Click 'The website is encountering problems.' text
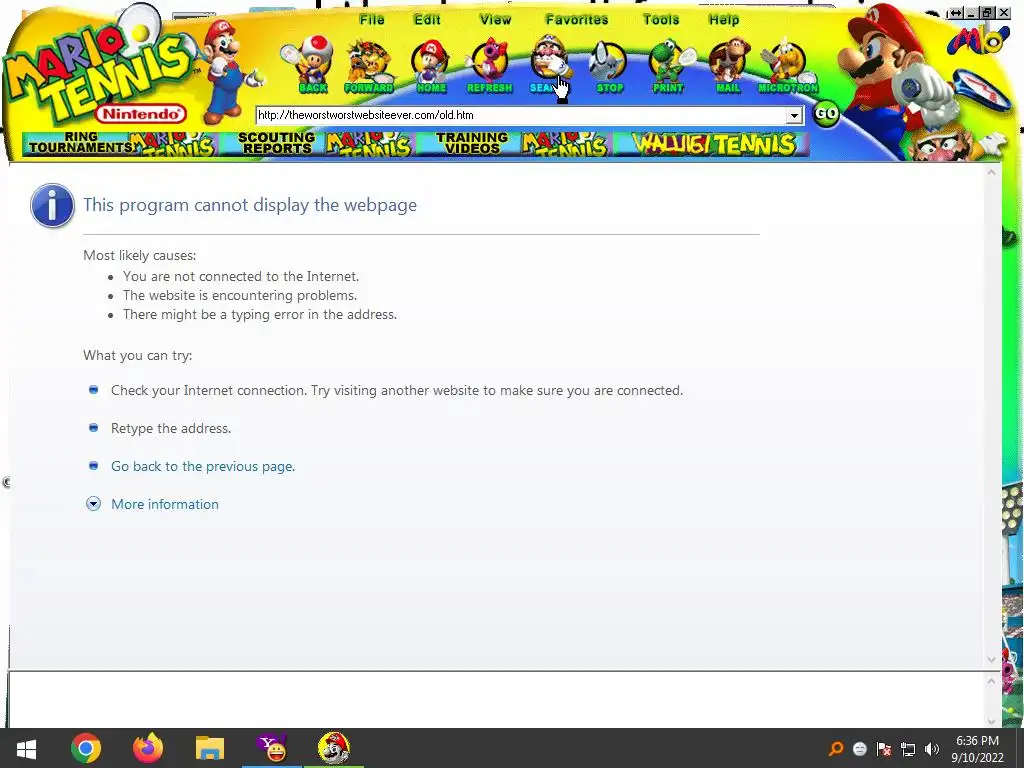This screenshot has width=1024, height=768. point(240,295)
